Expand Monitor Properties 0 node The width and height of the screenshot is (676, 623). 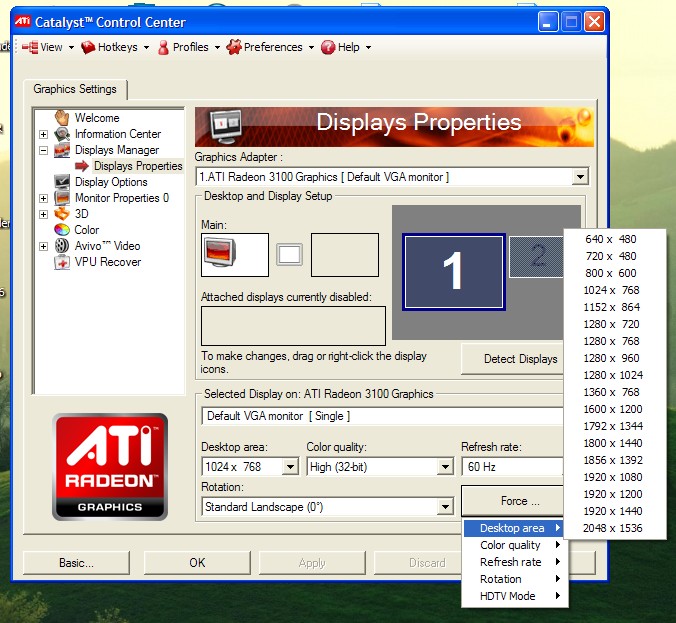pyautogui.click(x=44, y=198)
